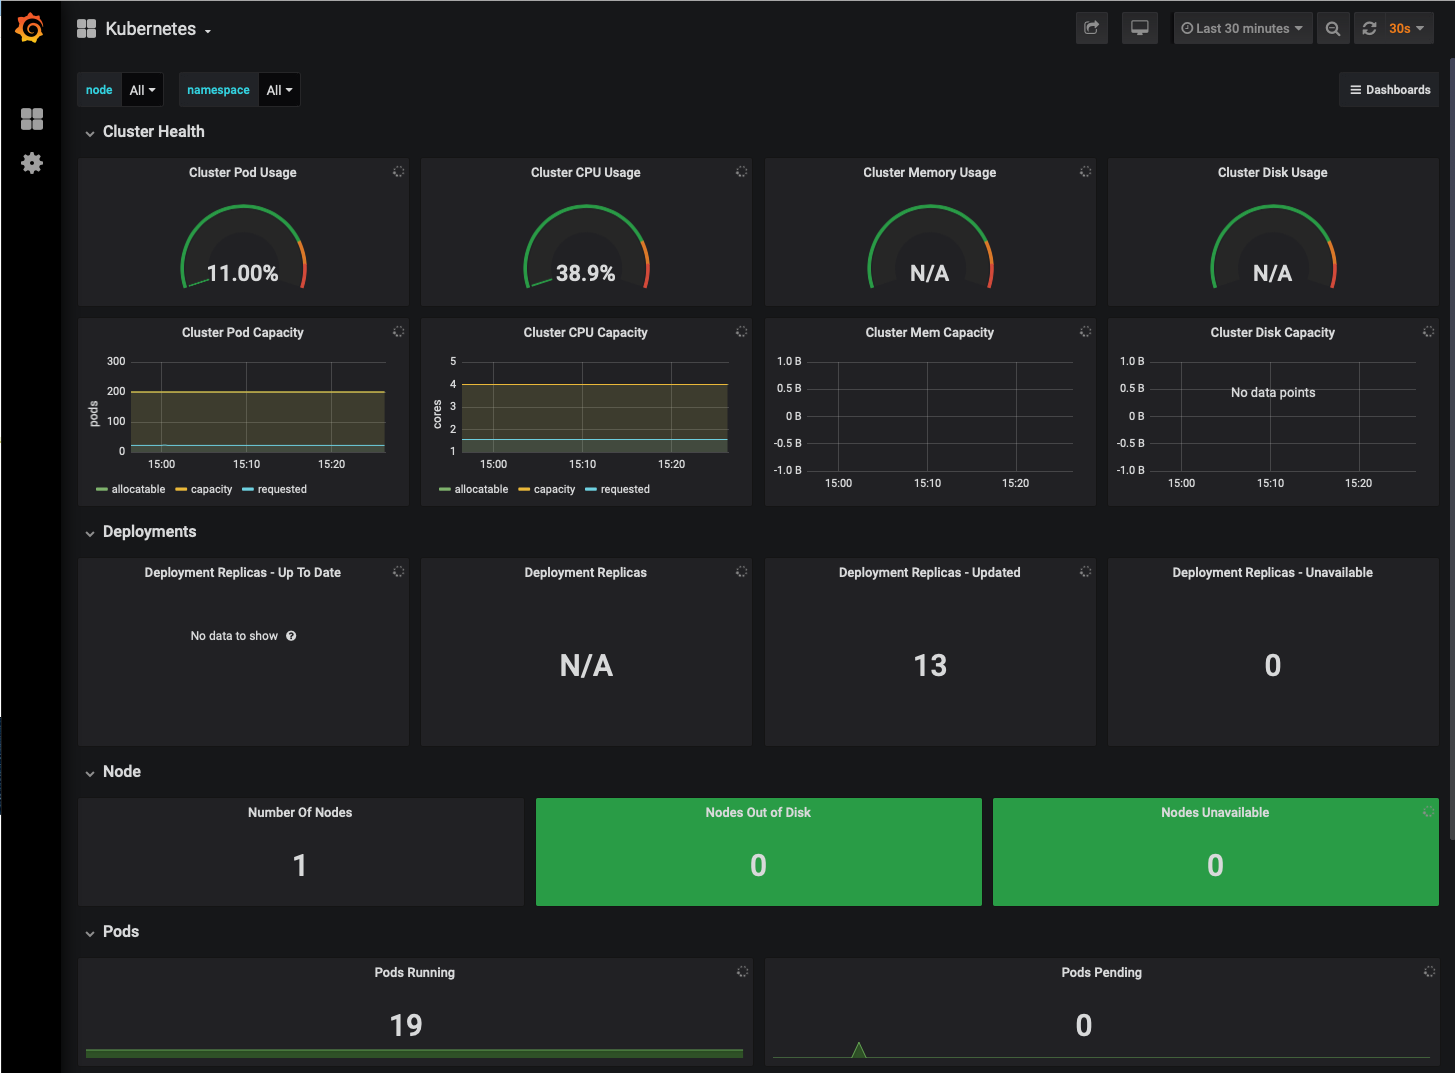Toggle the allocatable series in Pod Capacity legend
This screenshot has height=1073, width=1455.
(131, 490)
